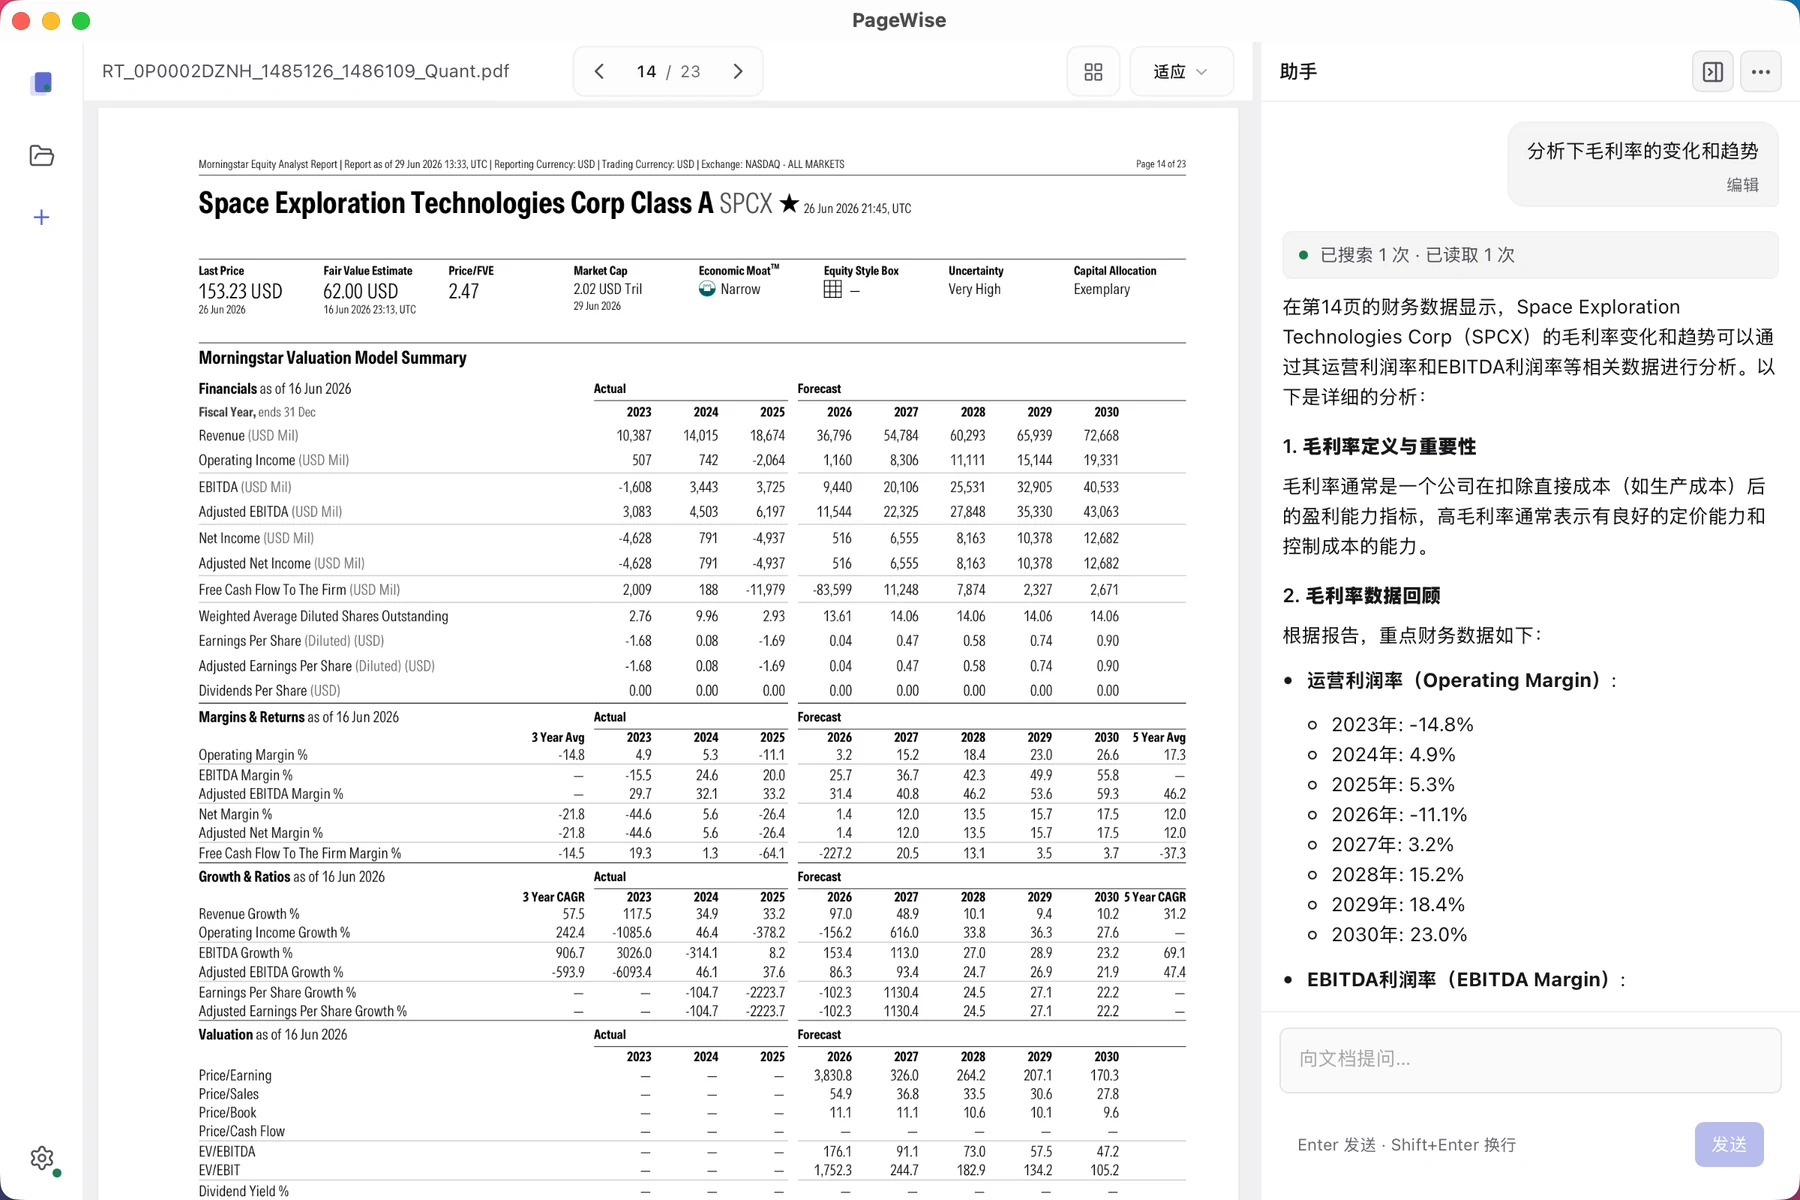
Task: Click the Page 14 of 23 header text
Action: [x=1161, y=164]
